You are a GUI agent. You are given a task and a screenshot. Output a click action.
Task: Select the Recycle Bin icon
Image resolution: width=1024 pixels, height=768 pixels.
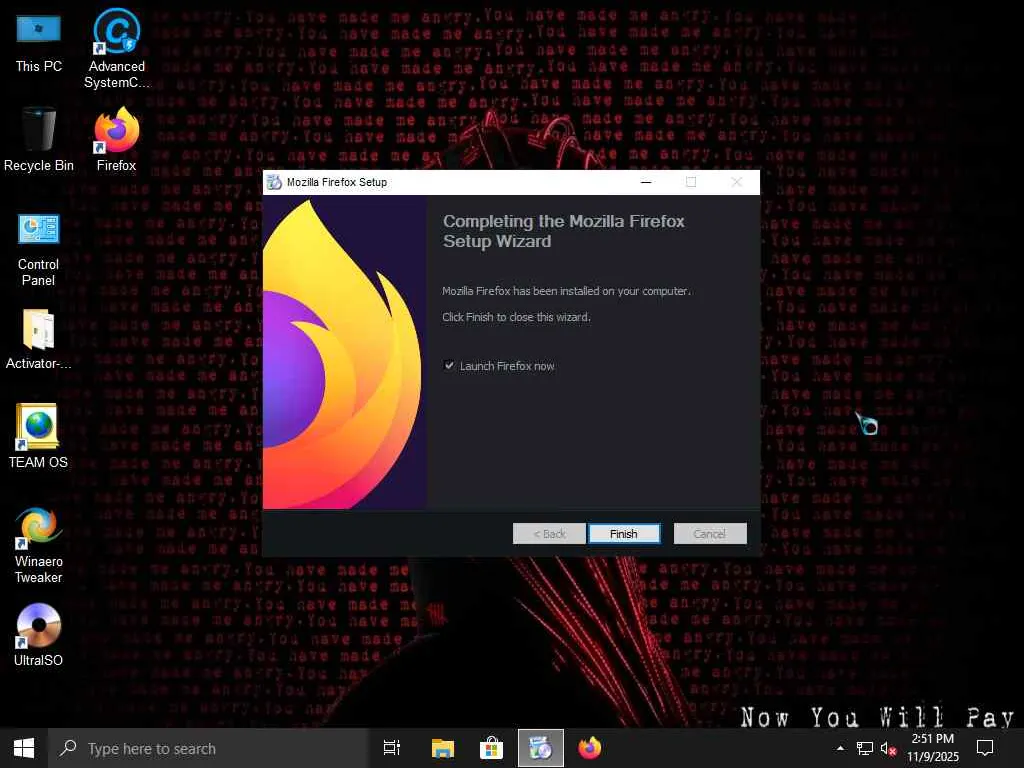coord(39,140)
